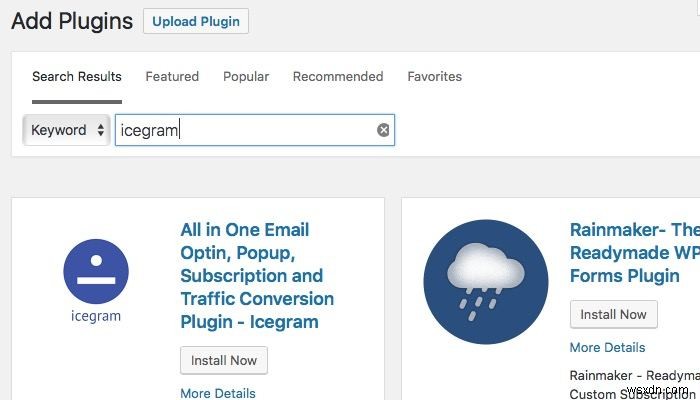Clear the icegram search text
The image size is (700, 400).
tap(383, 130)
